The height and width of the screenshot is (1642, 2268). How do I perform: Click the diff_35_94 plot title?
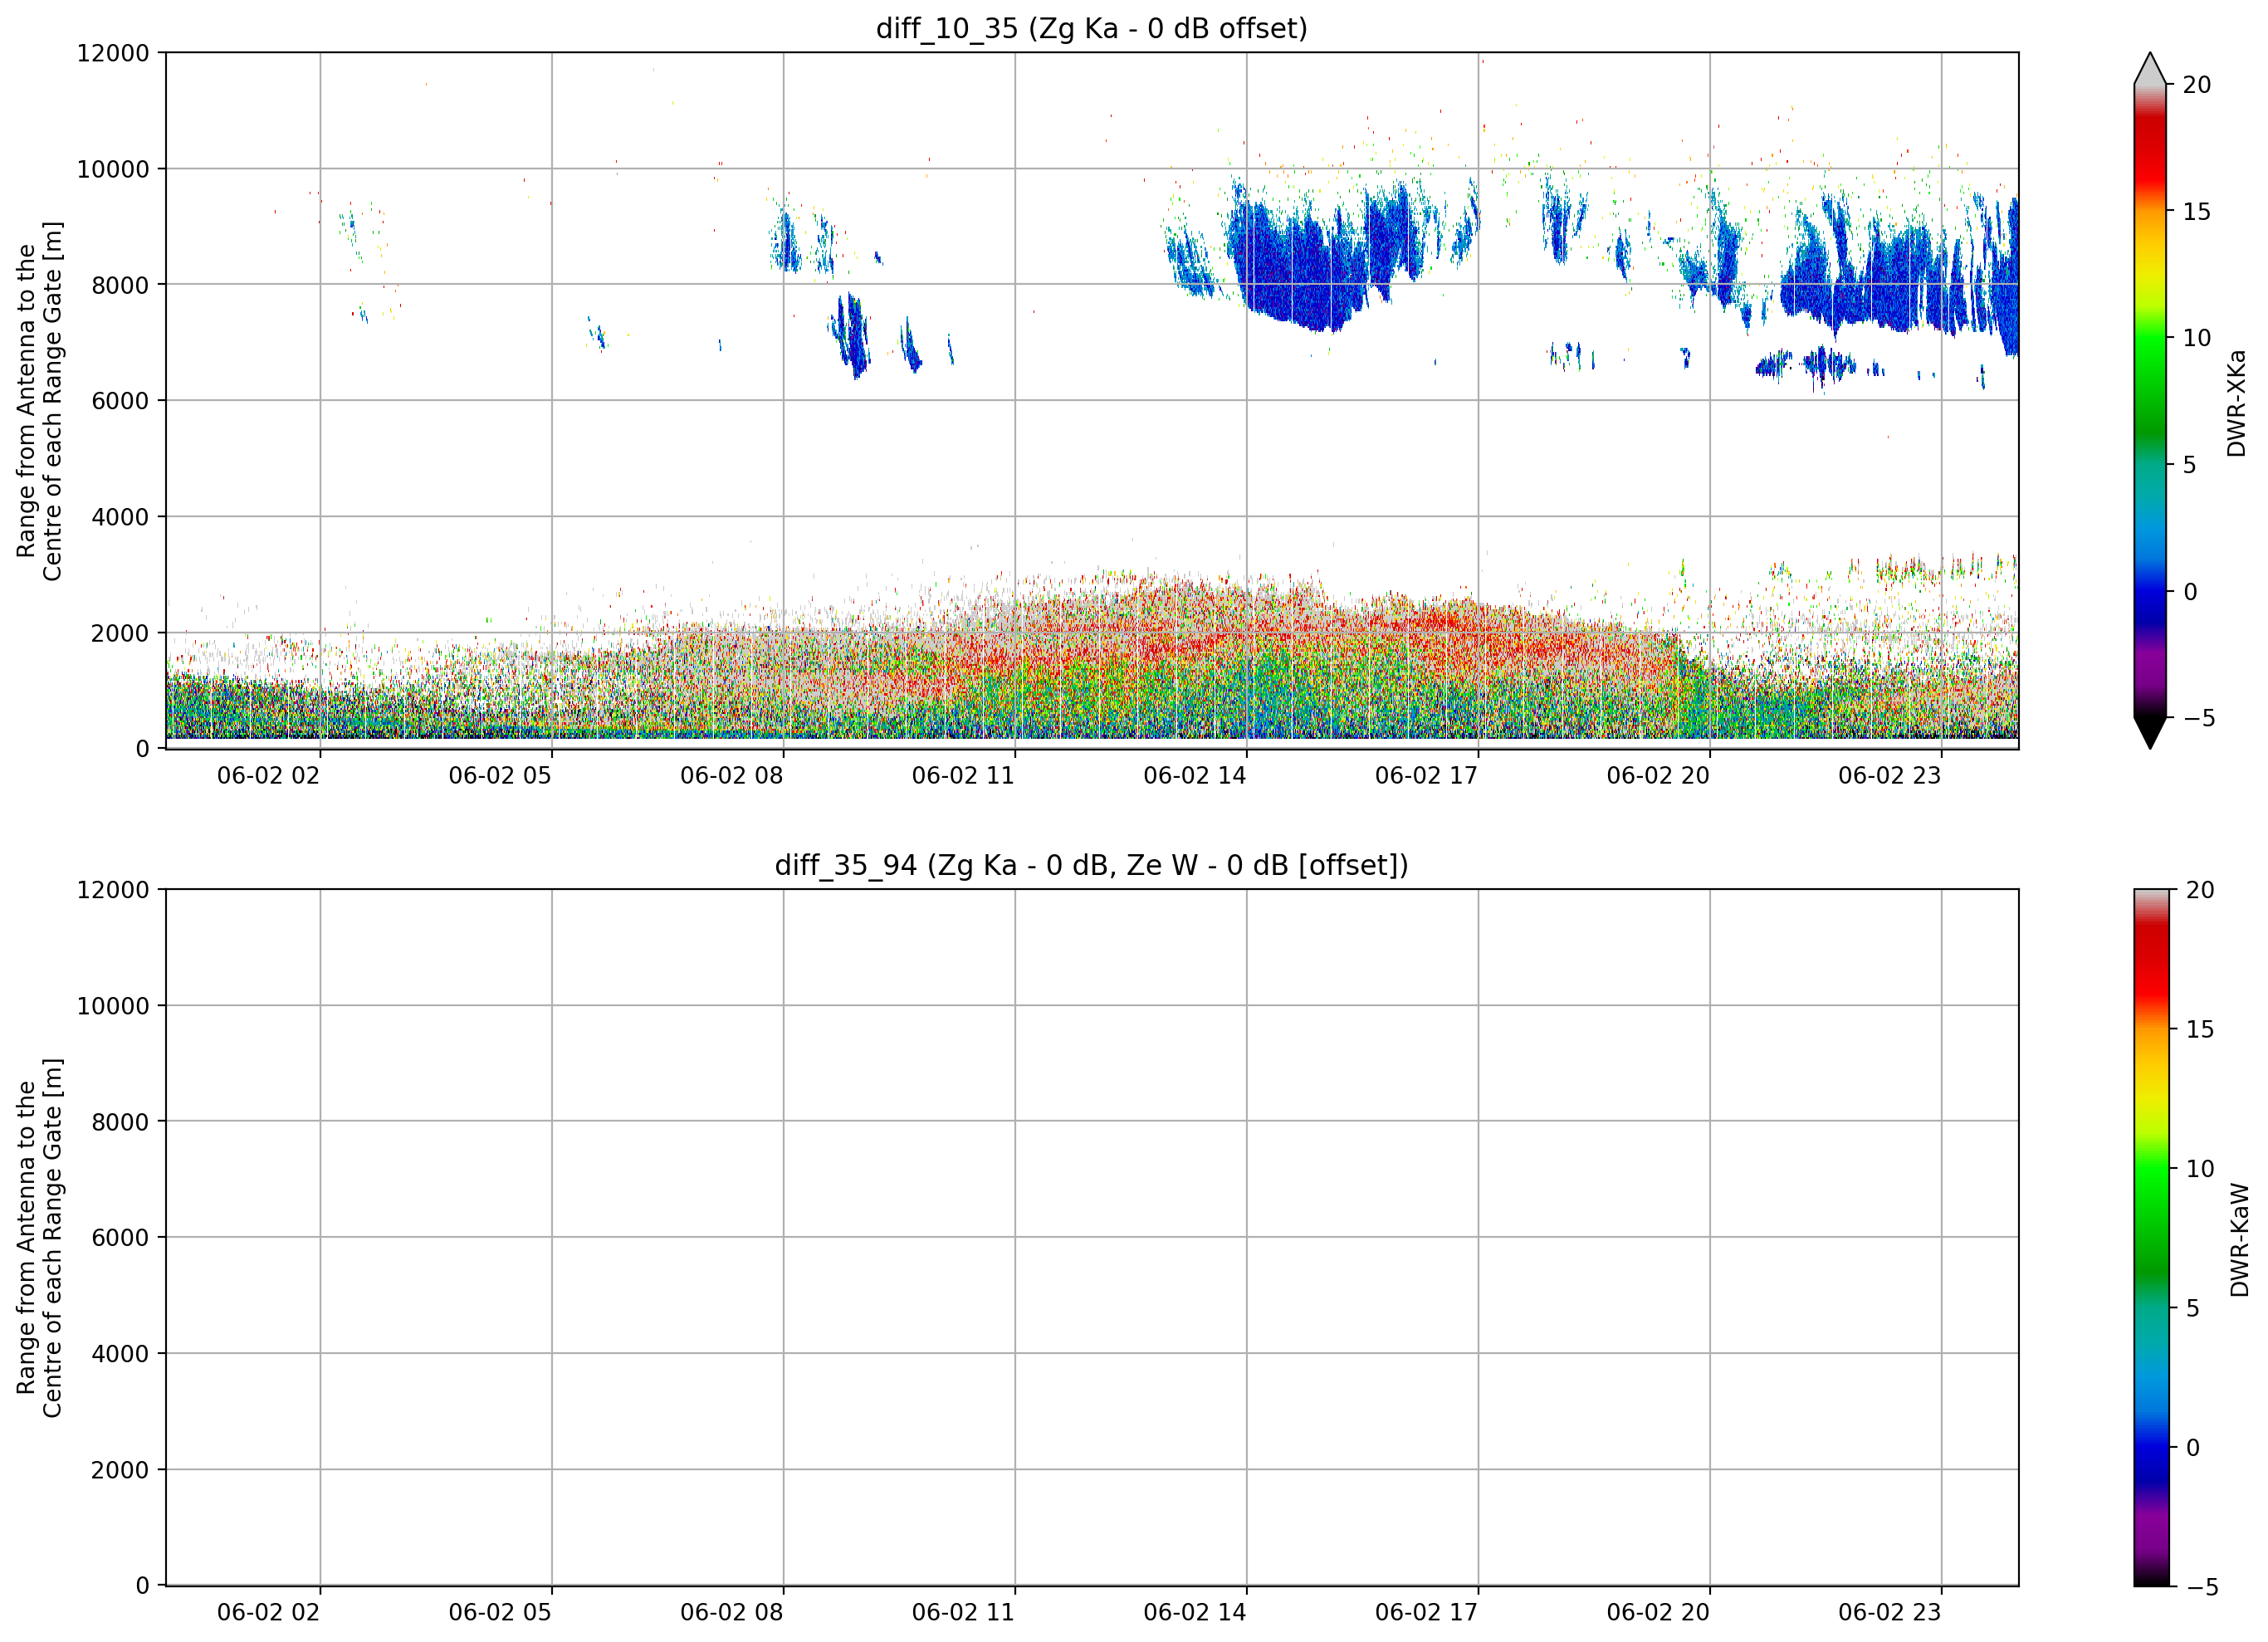click(1091, 865)
